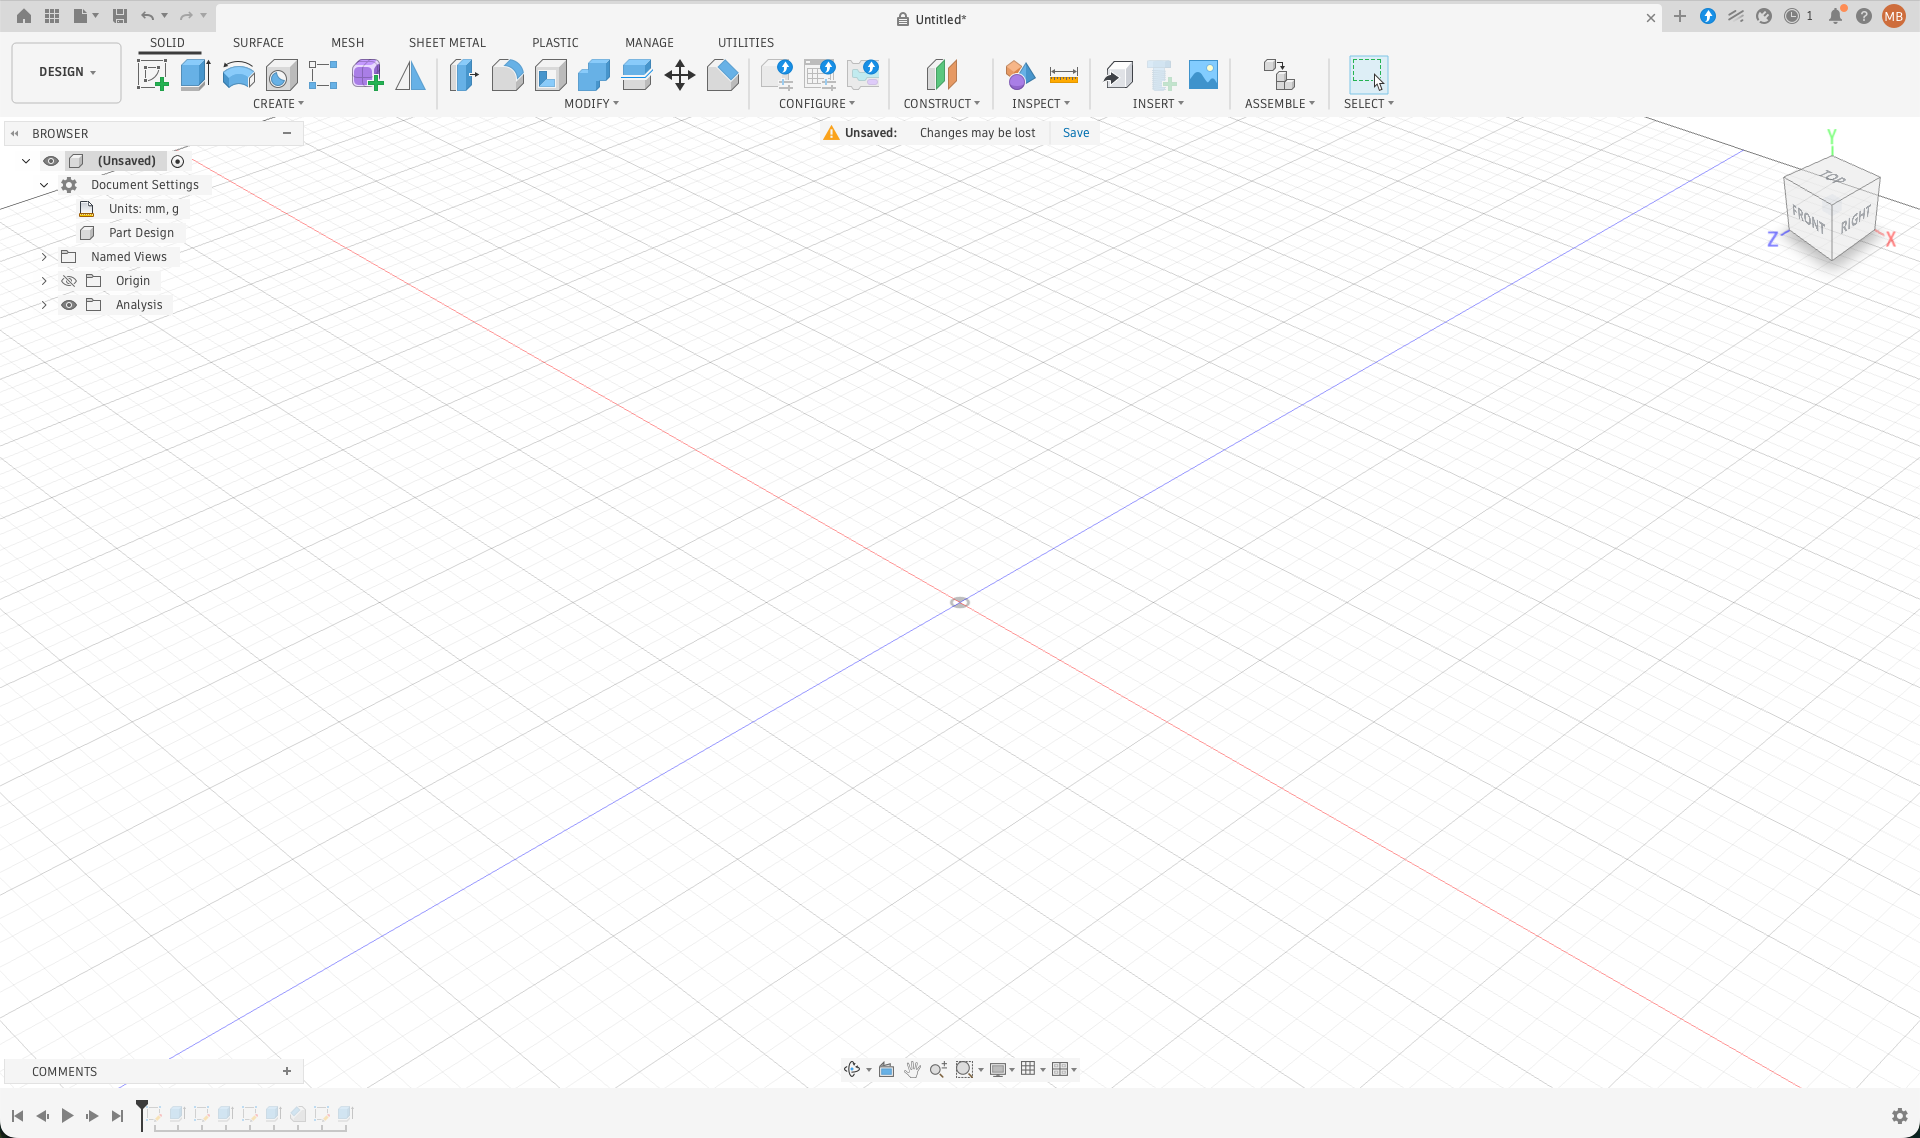Select the Combine tool
This screenshot has height=1138, width=1920.
[x=593, y=75]
